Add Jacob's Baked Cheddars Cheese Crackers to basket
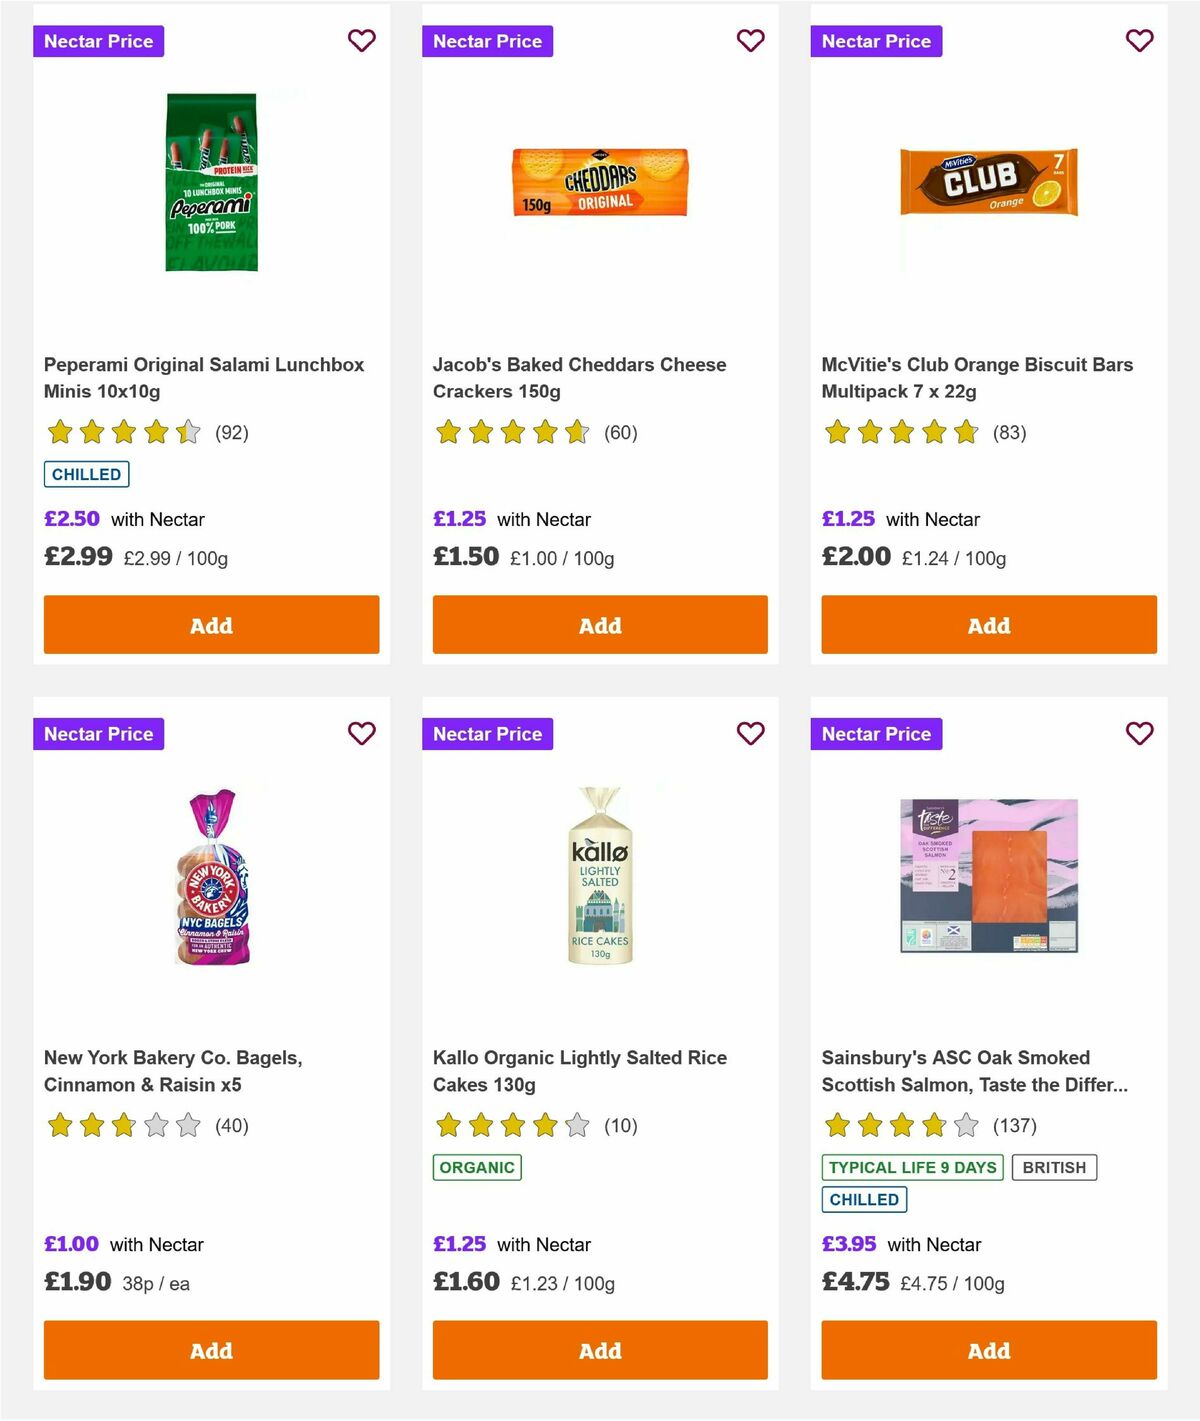The height and width of the screenshot is (1421, 1200). (599, 624)
